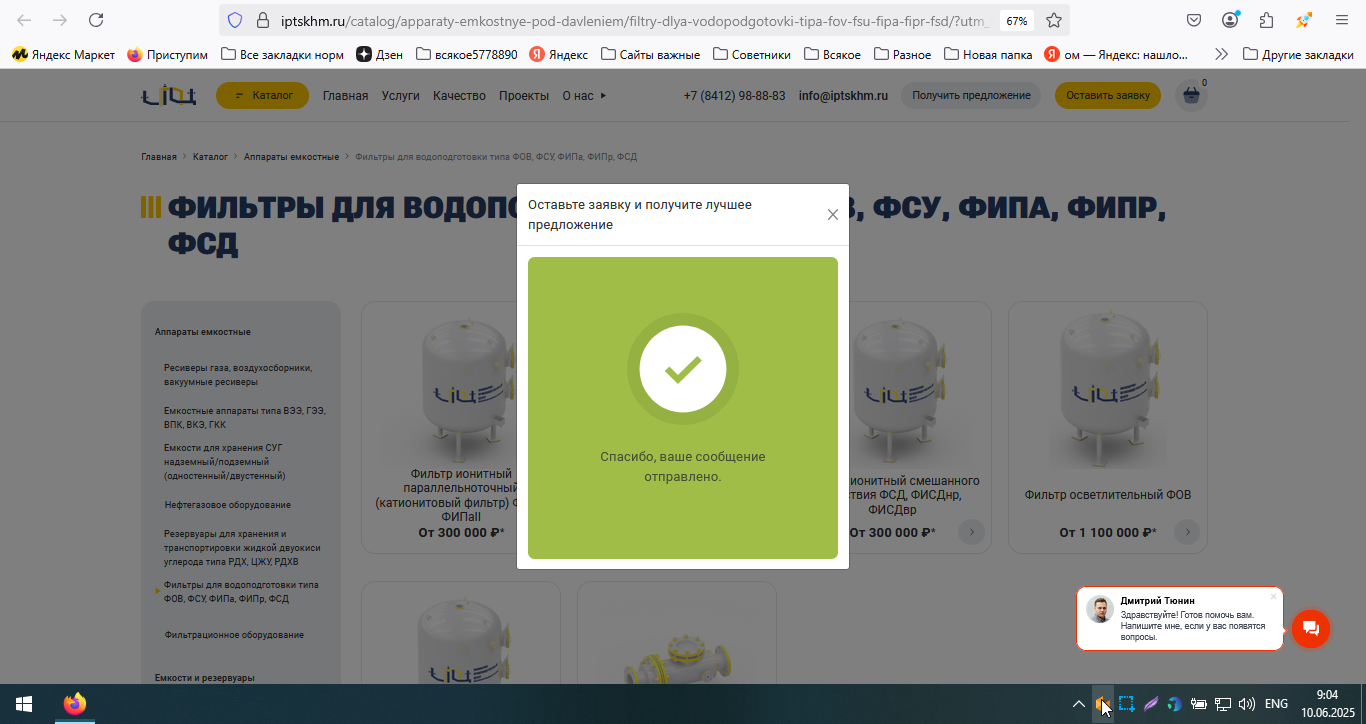The width and height of the screenshot is (1366, 724).
Task: Open Фильтр осветлительный ФОВ product title
Action: click(x=1107, y=495)
